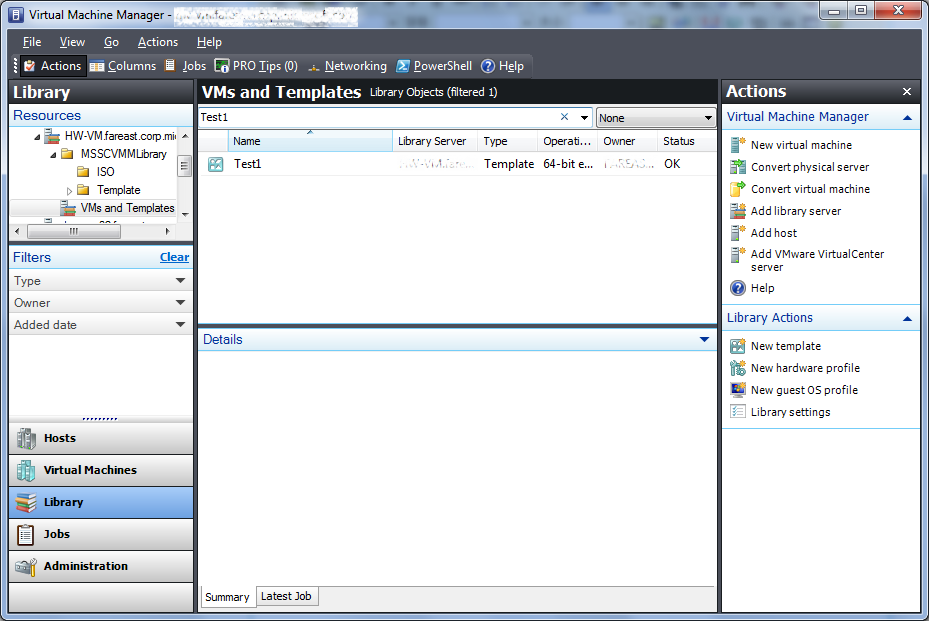Click the Library navigation icon
Viewport: 929px width, 621px height.
26,502
